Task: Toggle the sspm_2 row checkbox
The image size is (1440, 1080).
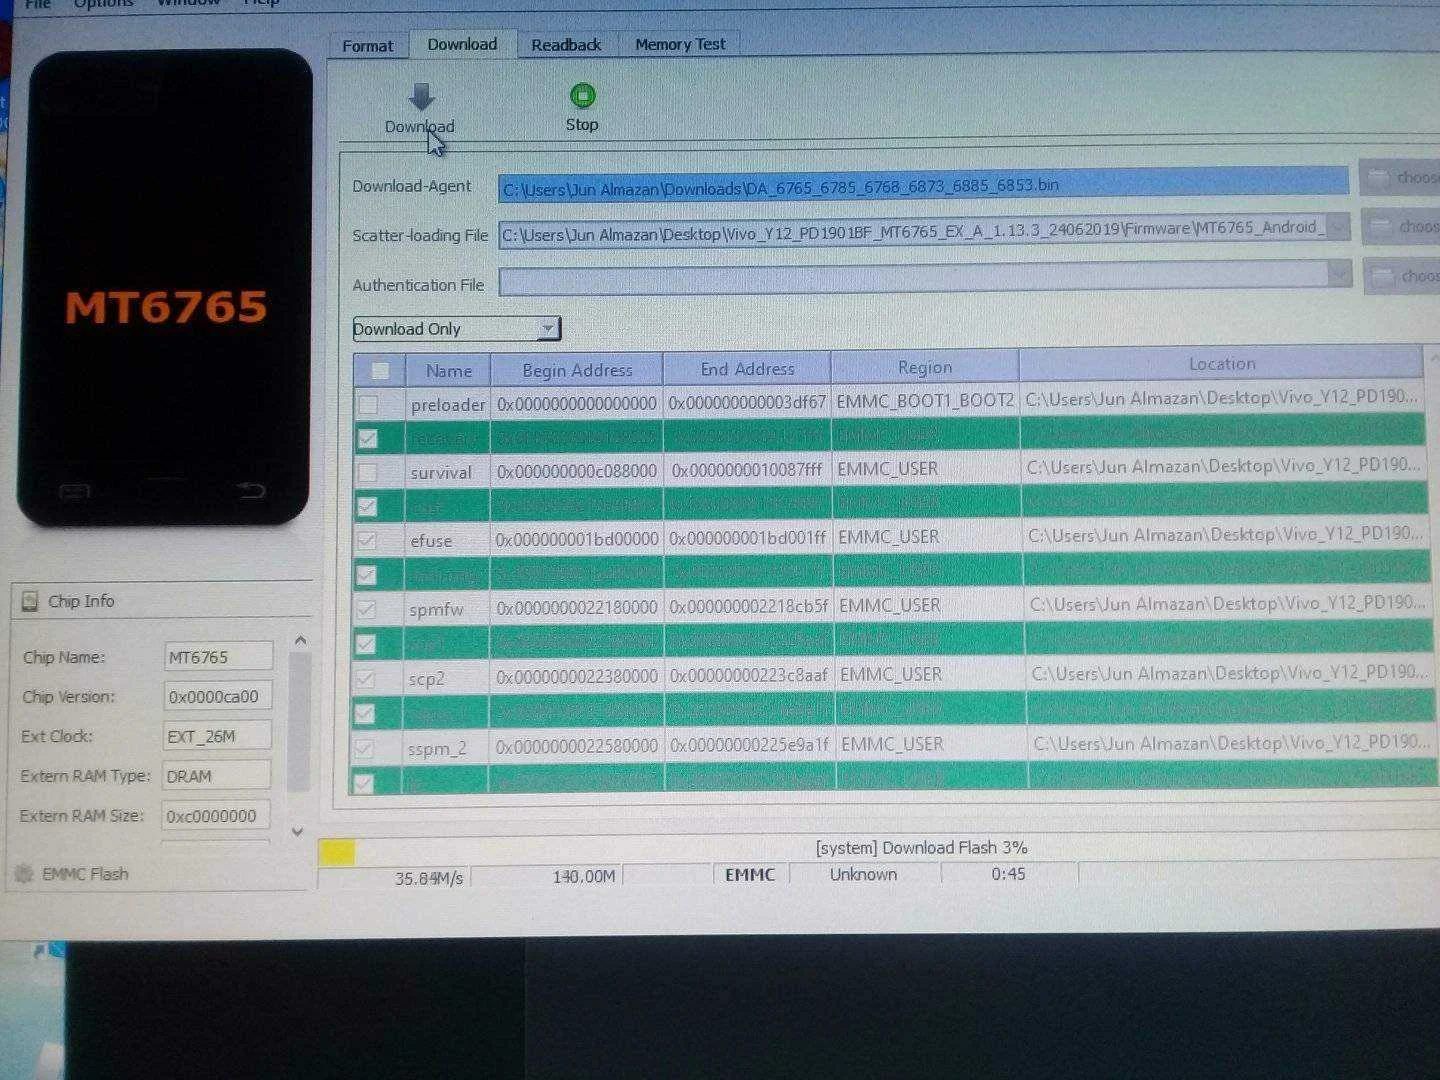Action: pos(364,748)
